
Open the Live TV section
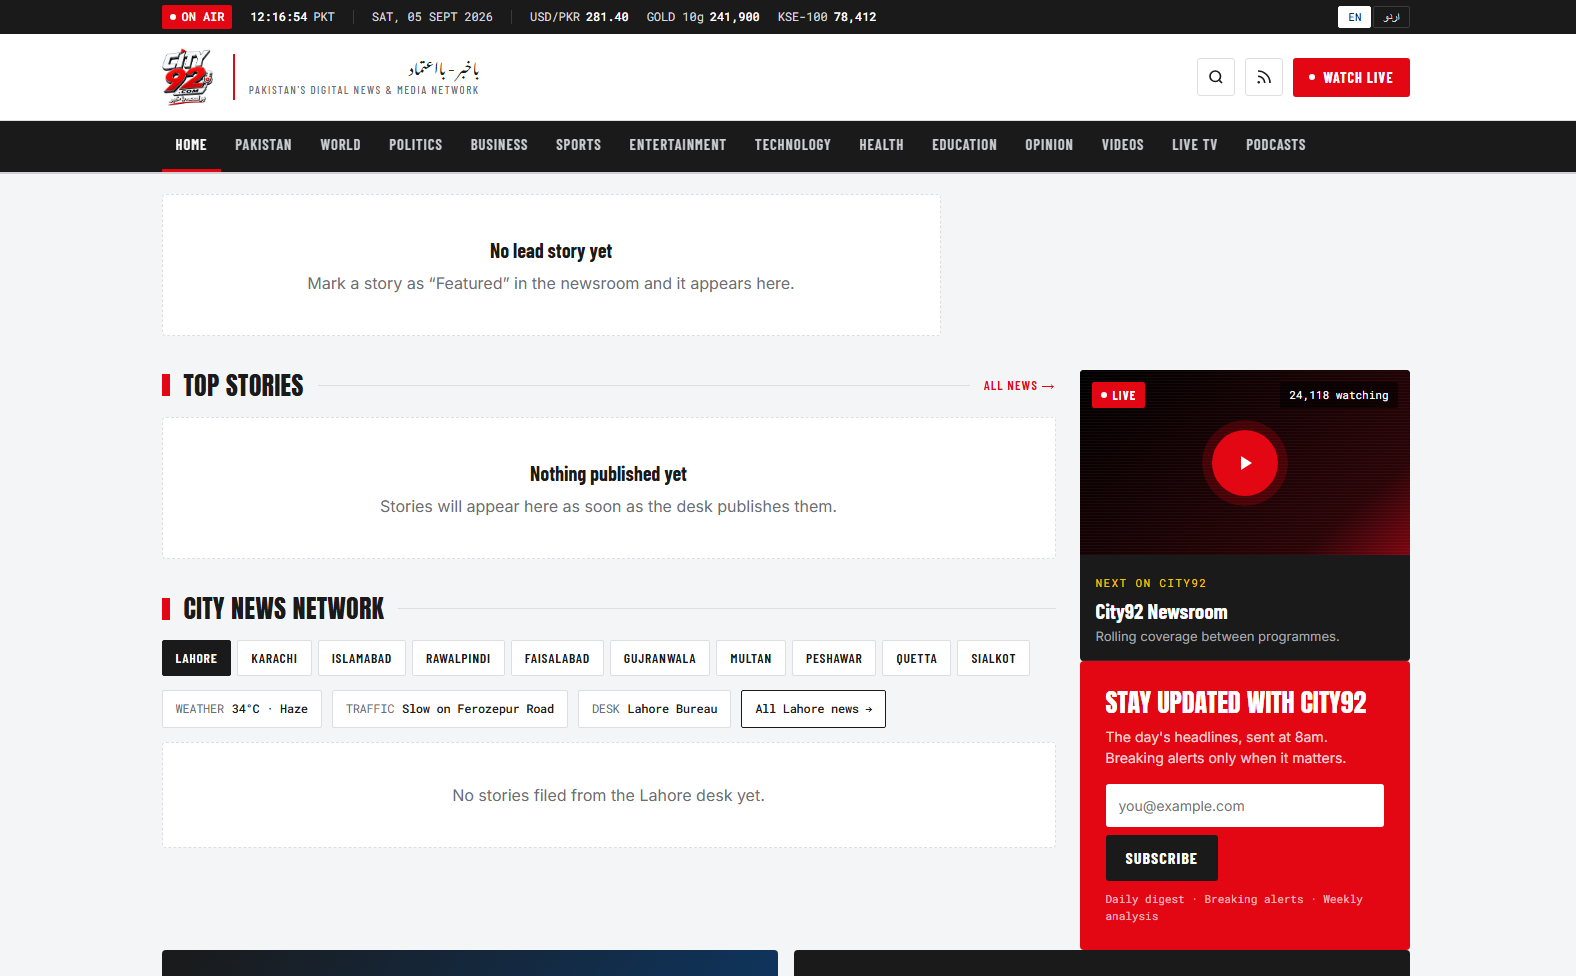pyautogui.click(x=1194, y=145)
